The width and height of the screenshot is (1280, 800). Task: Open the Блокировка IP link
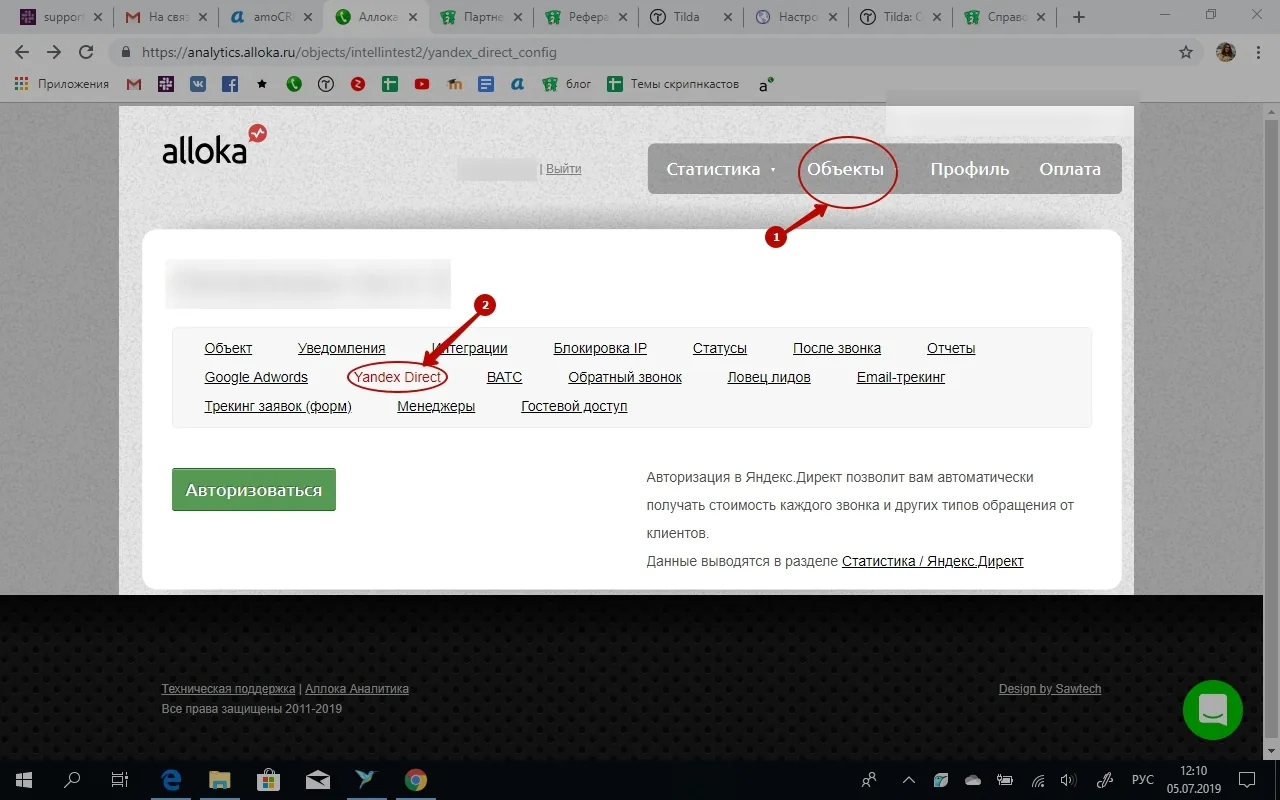click(600, 348)
